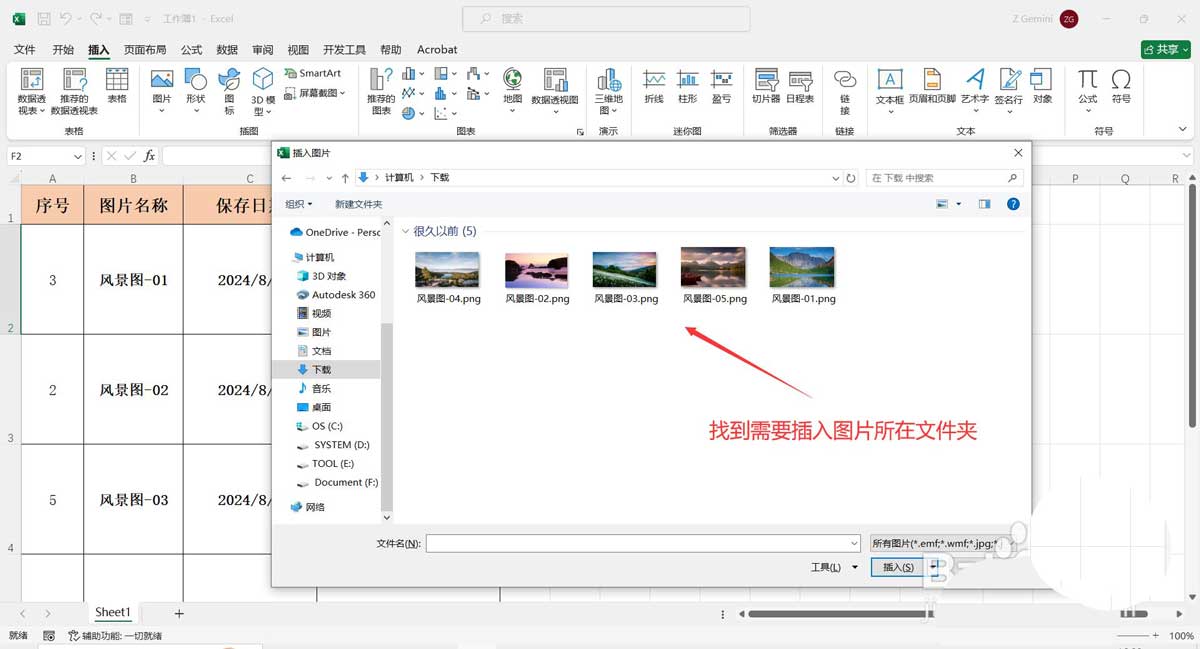Open 3D Models (3D 模型) option
1200x649 pixels.
(263, 91)
